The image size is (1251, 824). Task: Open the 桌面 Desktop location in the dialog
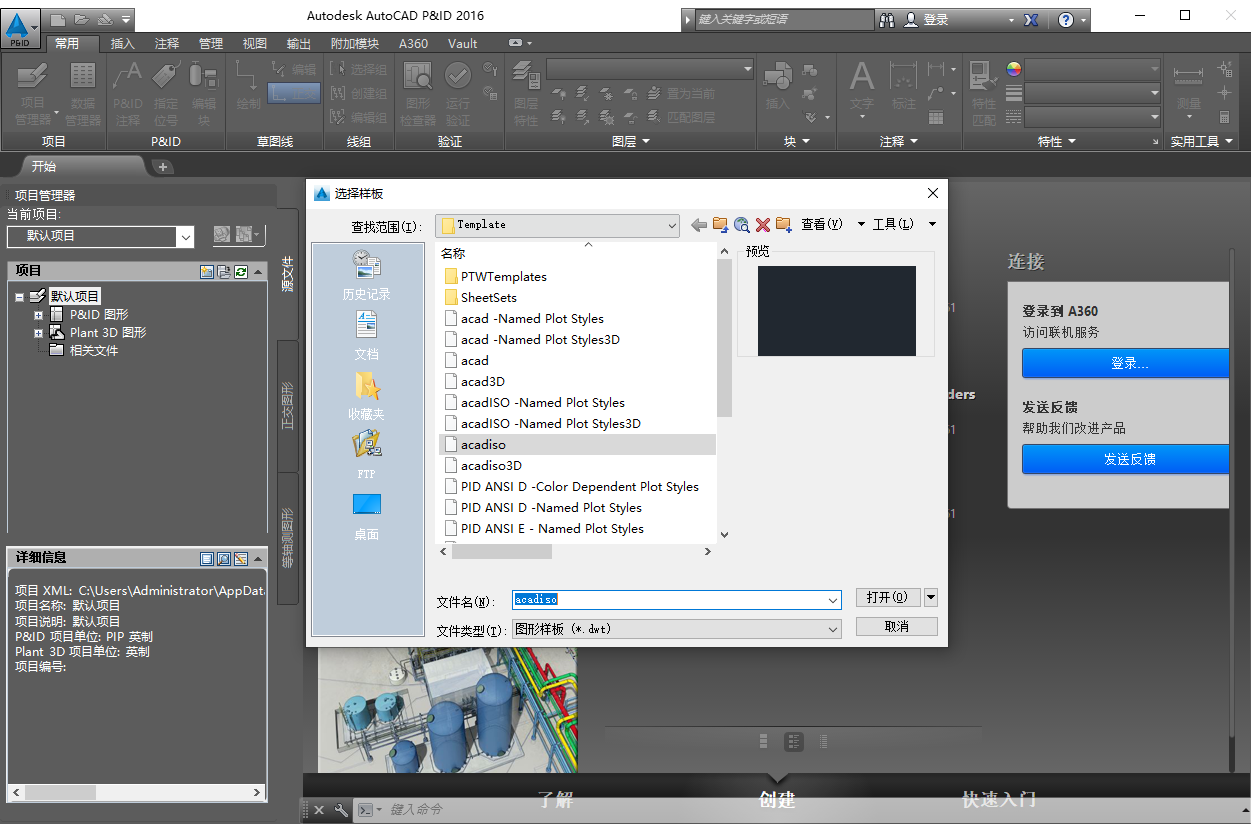click(366, 513)
